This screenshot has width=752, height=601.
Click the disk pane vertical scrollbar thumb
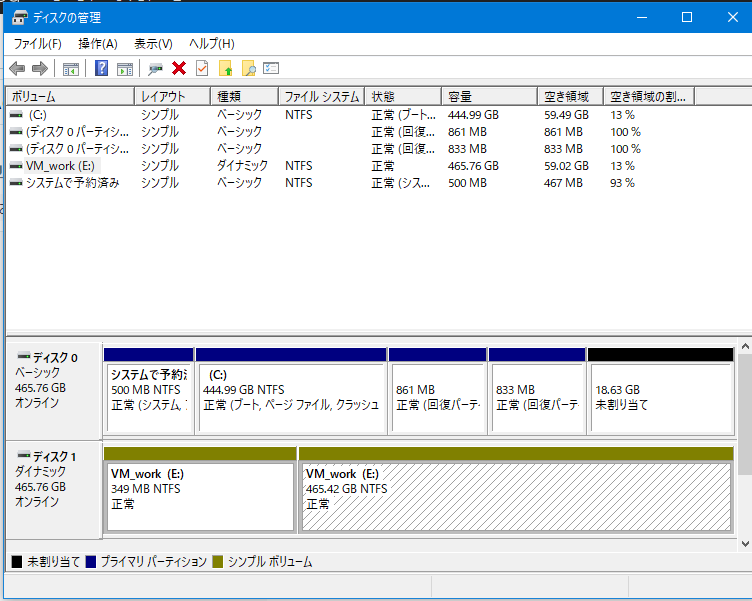pyautogui.click(x=745, y=414)
